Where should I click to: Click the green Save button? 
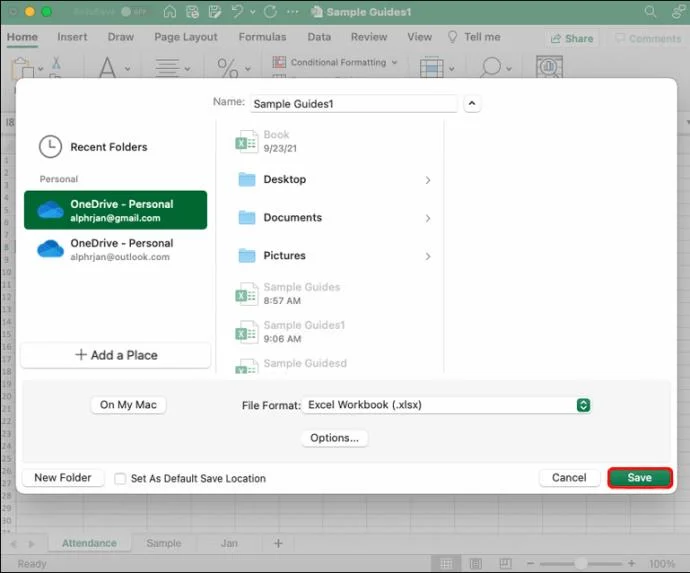pos(639,478)
